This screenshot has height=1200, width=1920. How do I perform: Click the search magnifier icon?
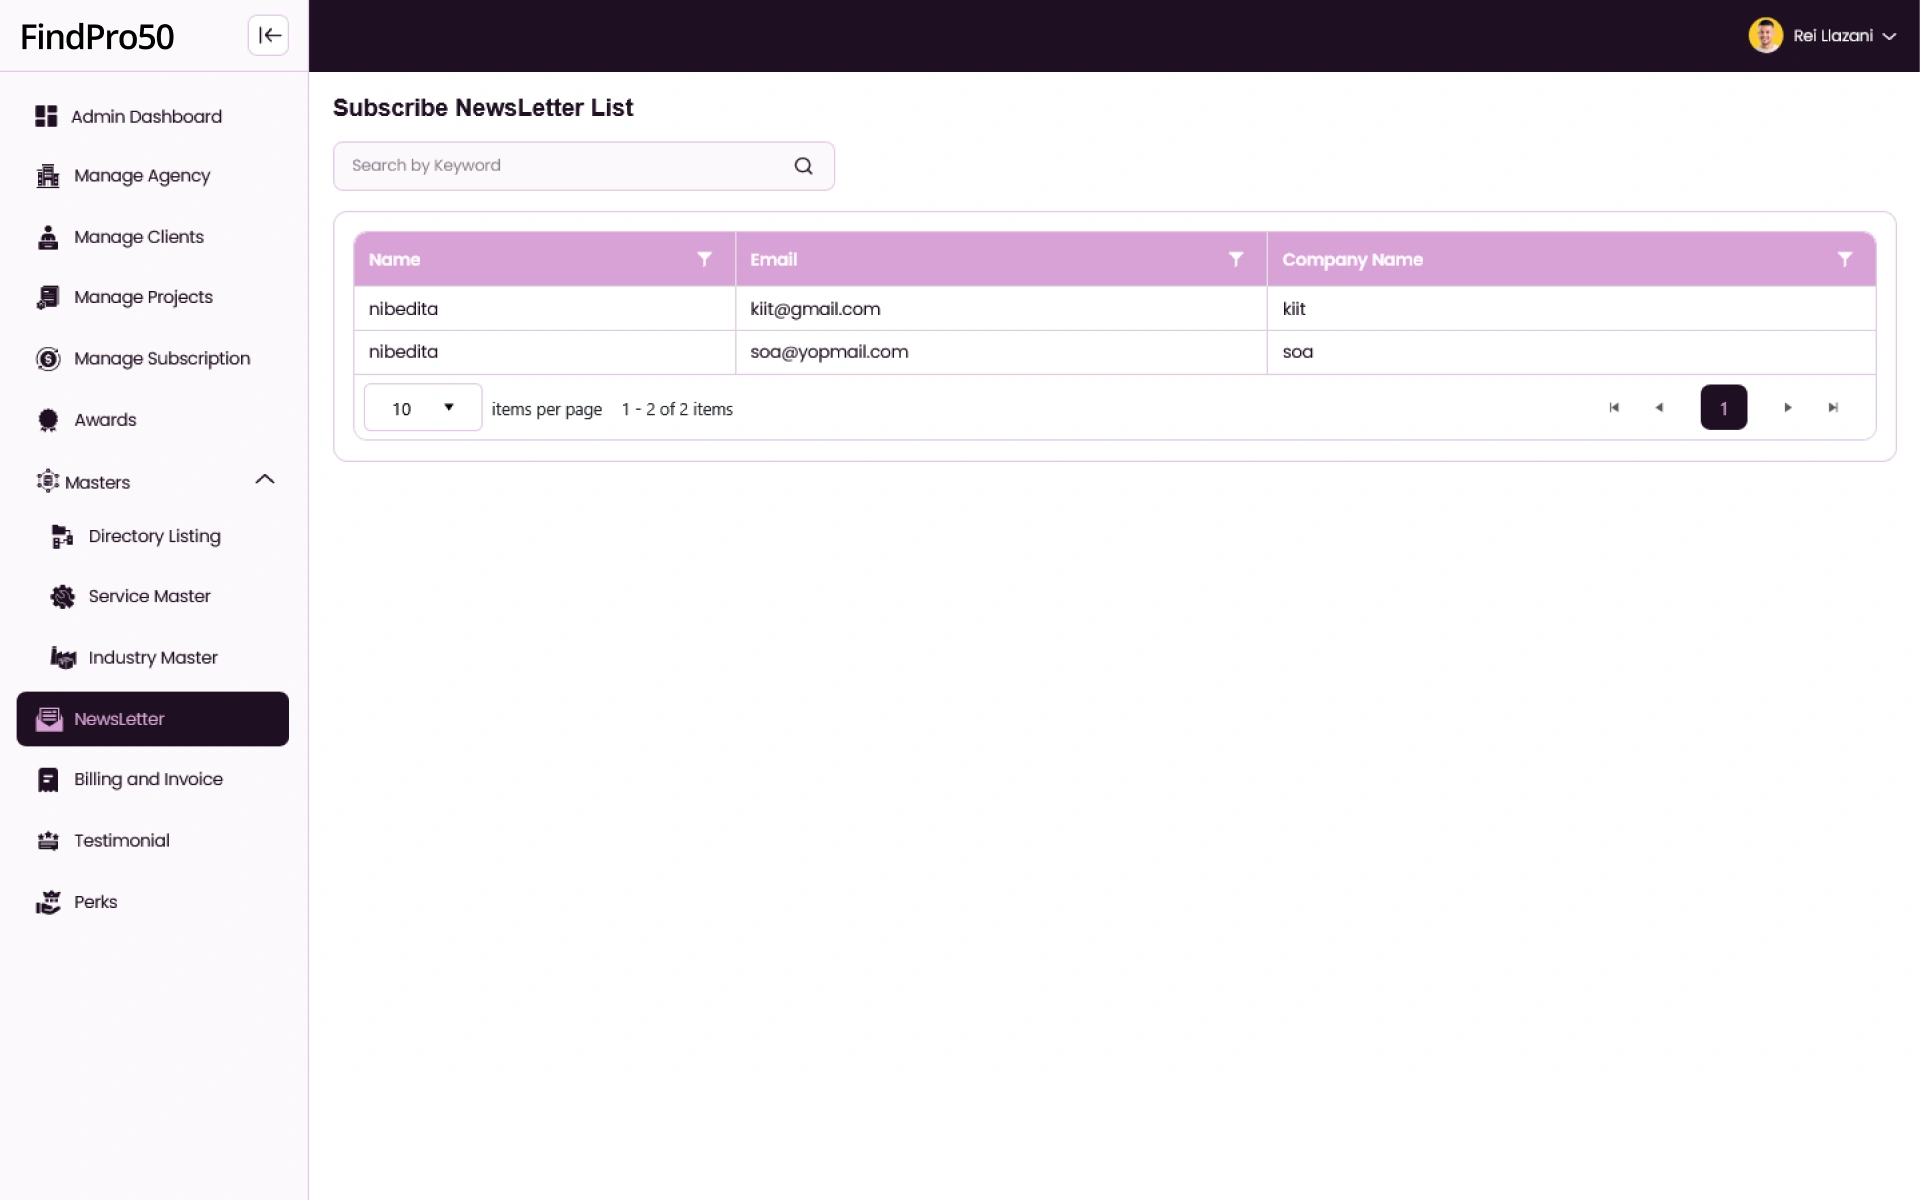tap(803, 166)
